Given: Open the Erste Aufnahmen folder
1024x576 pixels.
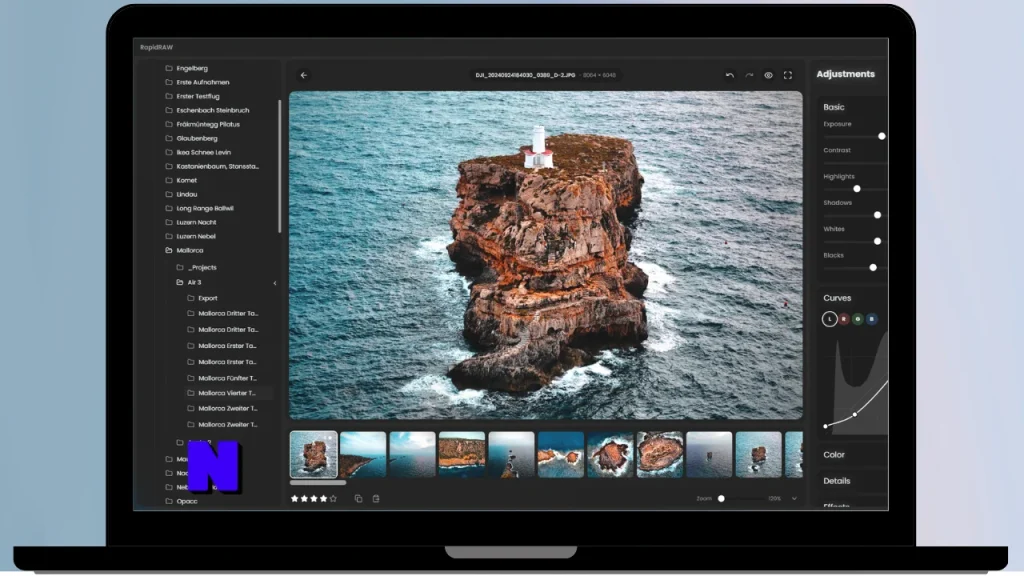Looking at the screenshot, I should pos(202,82).
